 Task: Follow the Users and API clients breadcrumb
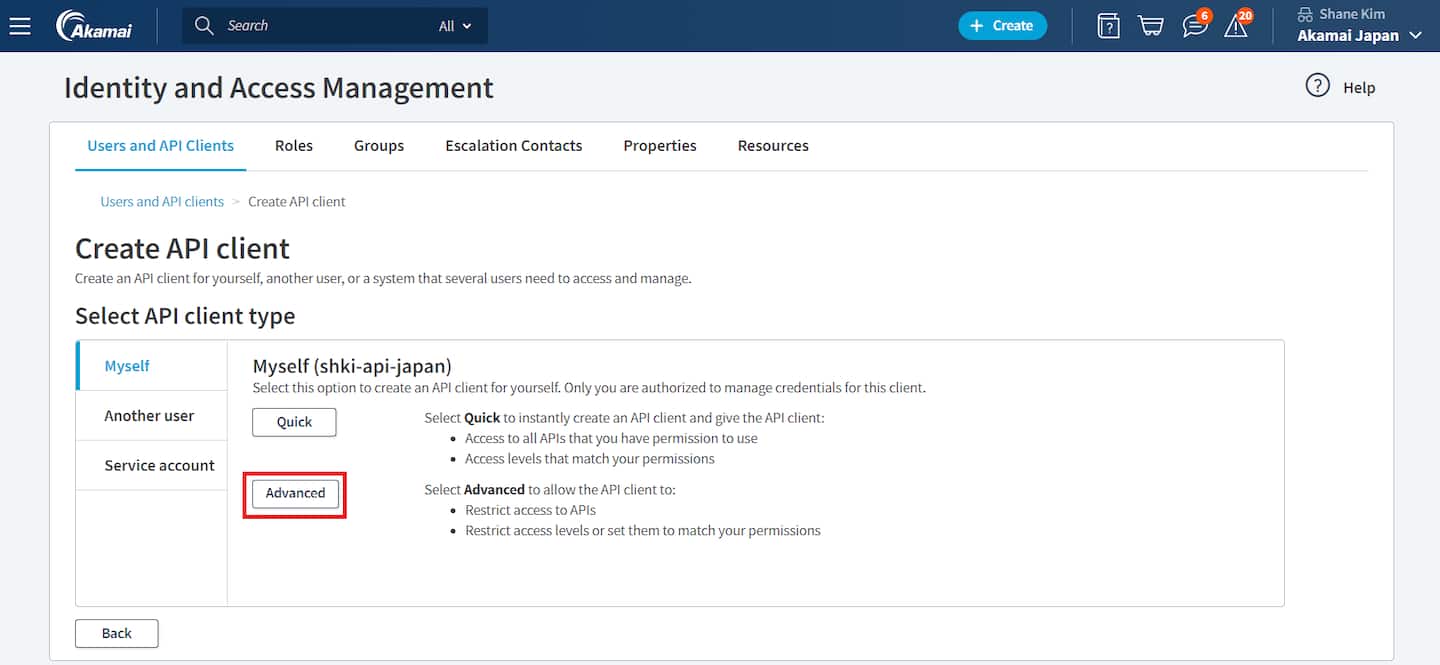162,202
